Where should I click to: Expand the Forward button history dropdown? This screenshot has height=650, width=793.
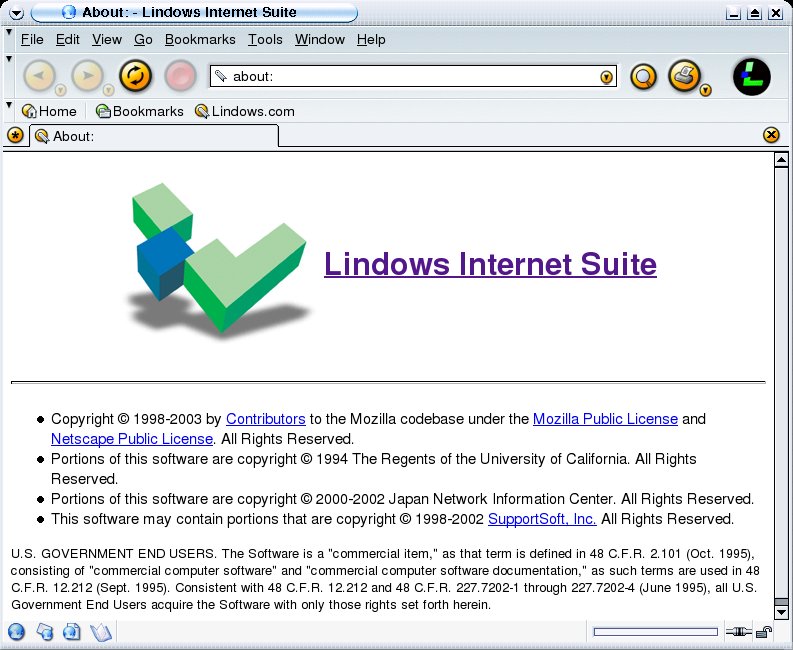tap(108, 91)
